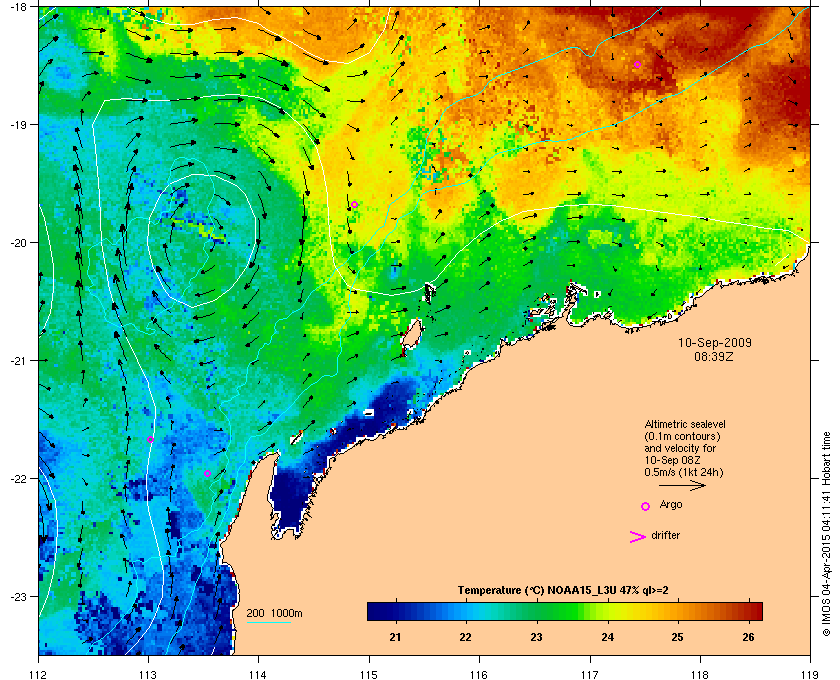Click the temperature color bar at 26

(x=748, y=611)
